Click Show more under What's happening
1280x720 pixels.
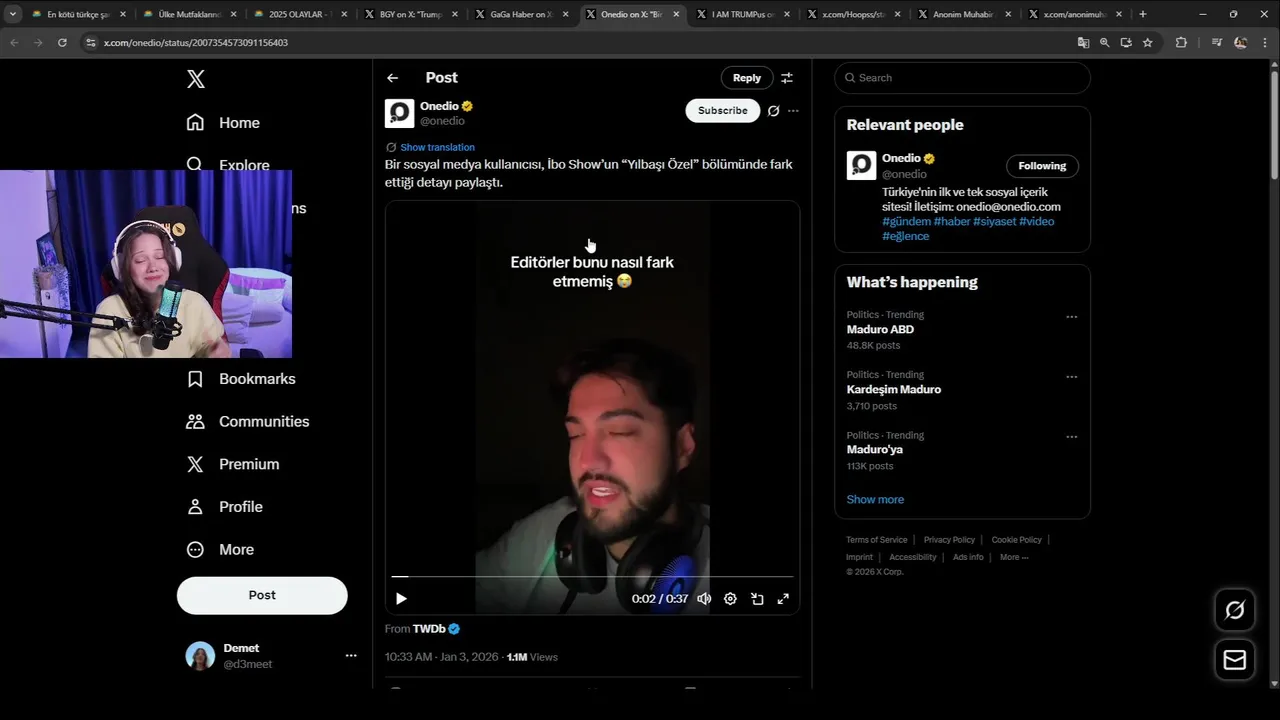875,499
